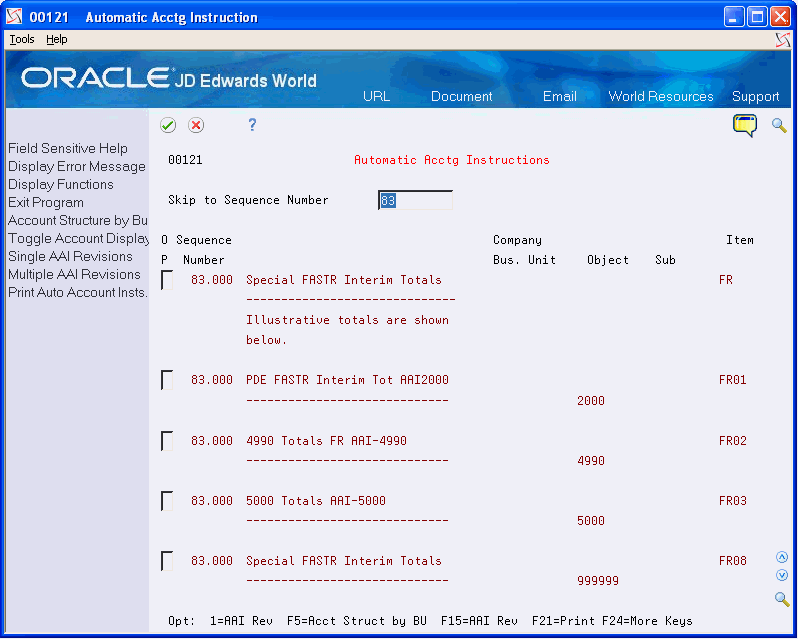This screenshot has width=798, height=639.
Task: Choose Display Functions in sidebar
Action: [x=61, y=184]
